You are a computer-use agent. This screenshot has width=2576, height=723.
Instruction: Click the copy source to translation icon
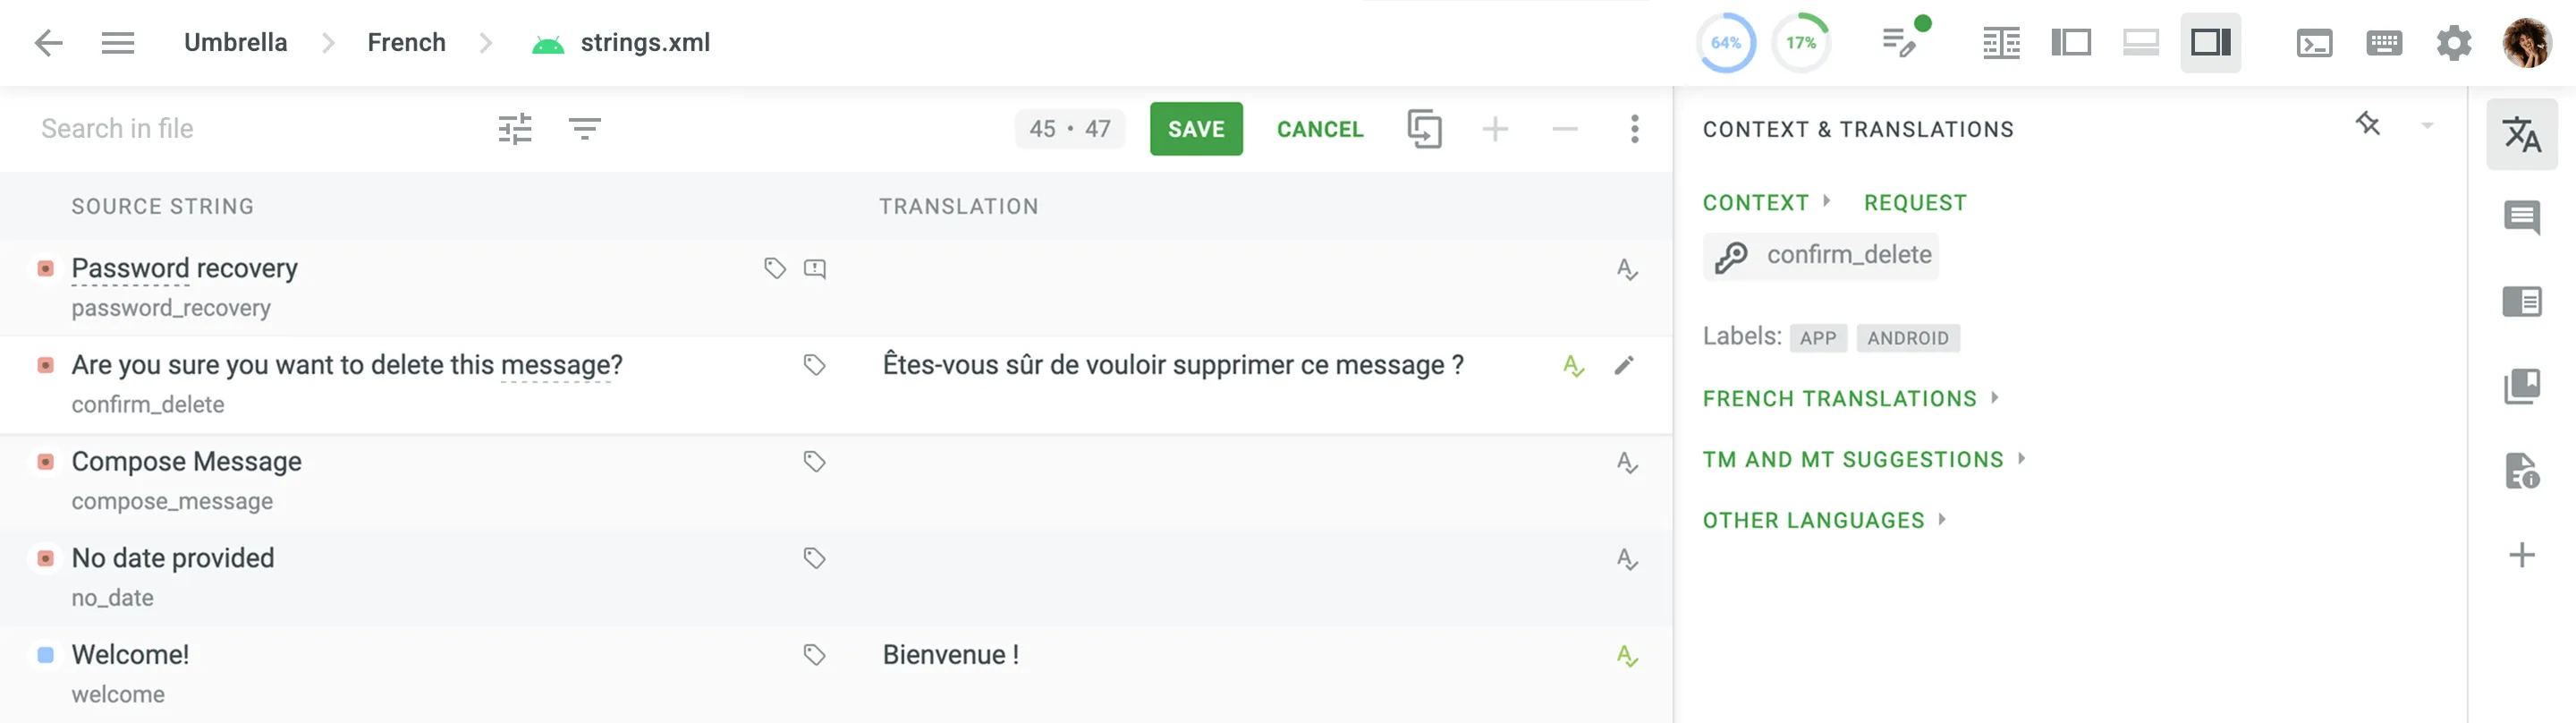pos(1424,128)
